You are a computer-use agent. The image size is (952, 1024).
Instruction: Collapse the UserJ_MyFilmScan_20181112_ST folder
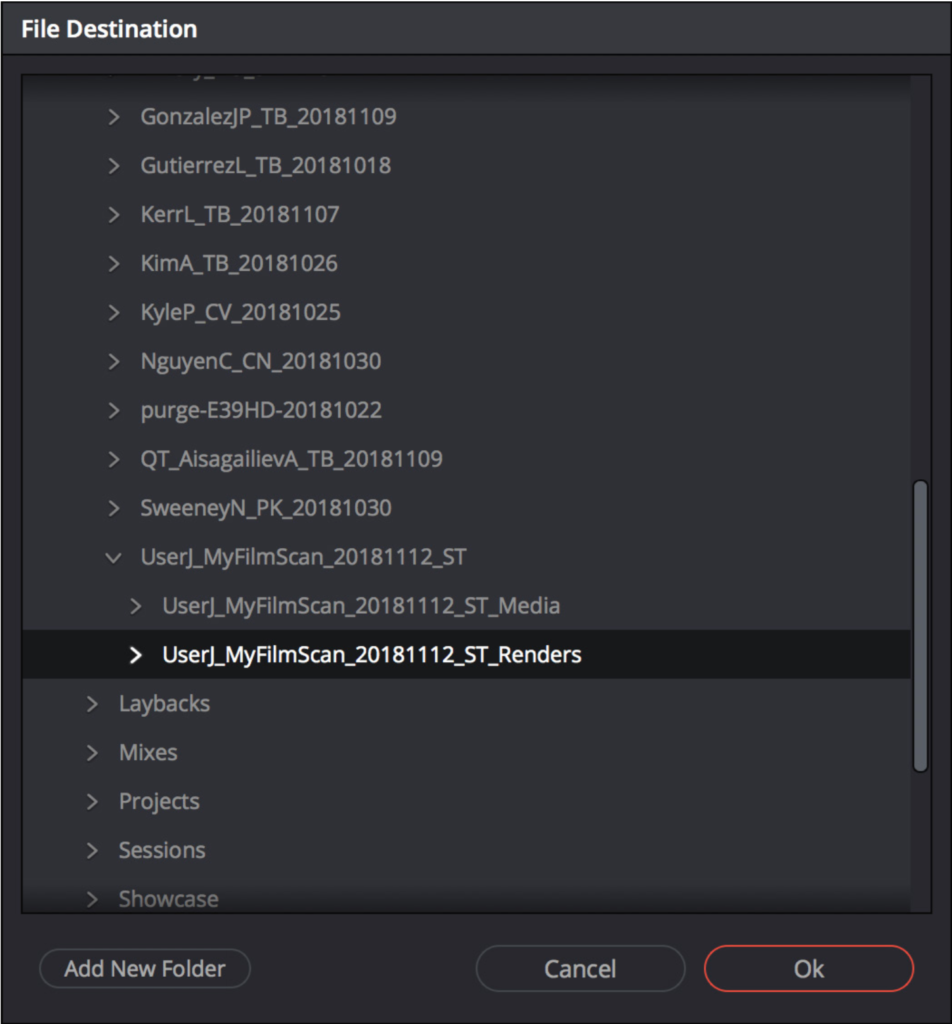coord(114,558)
